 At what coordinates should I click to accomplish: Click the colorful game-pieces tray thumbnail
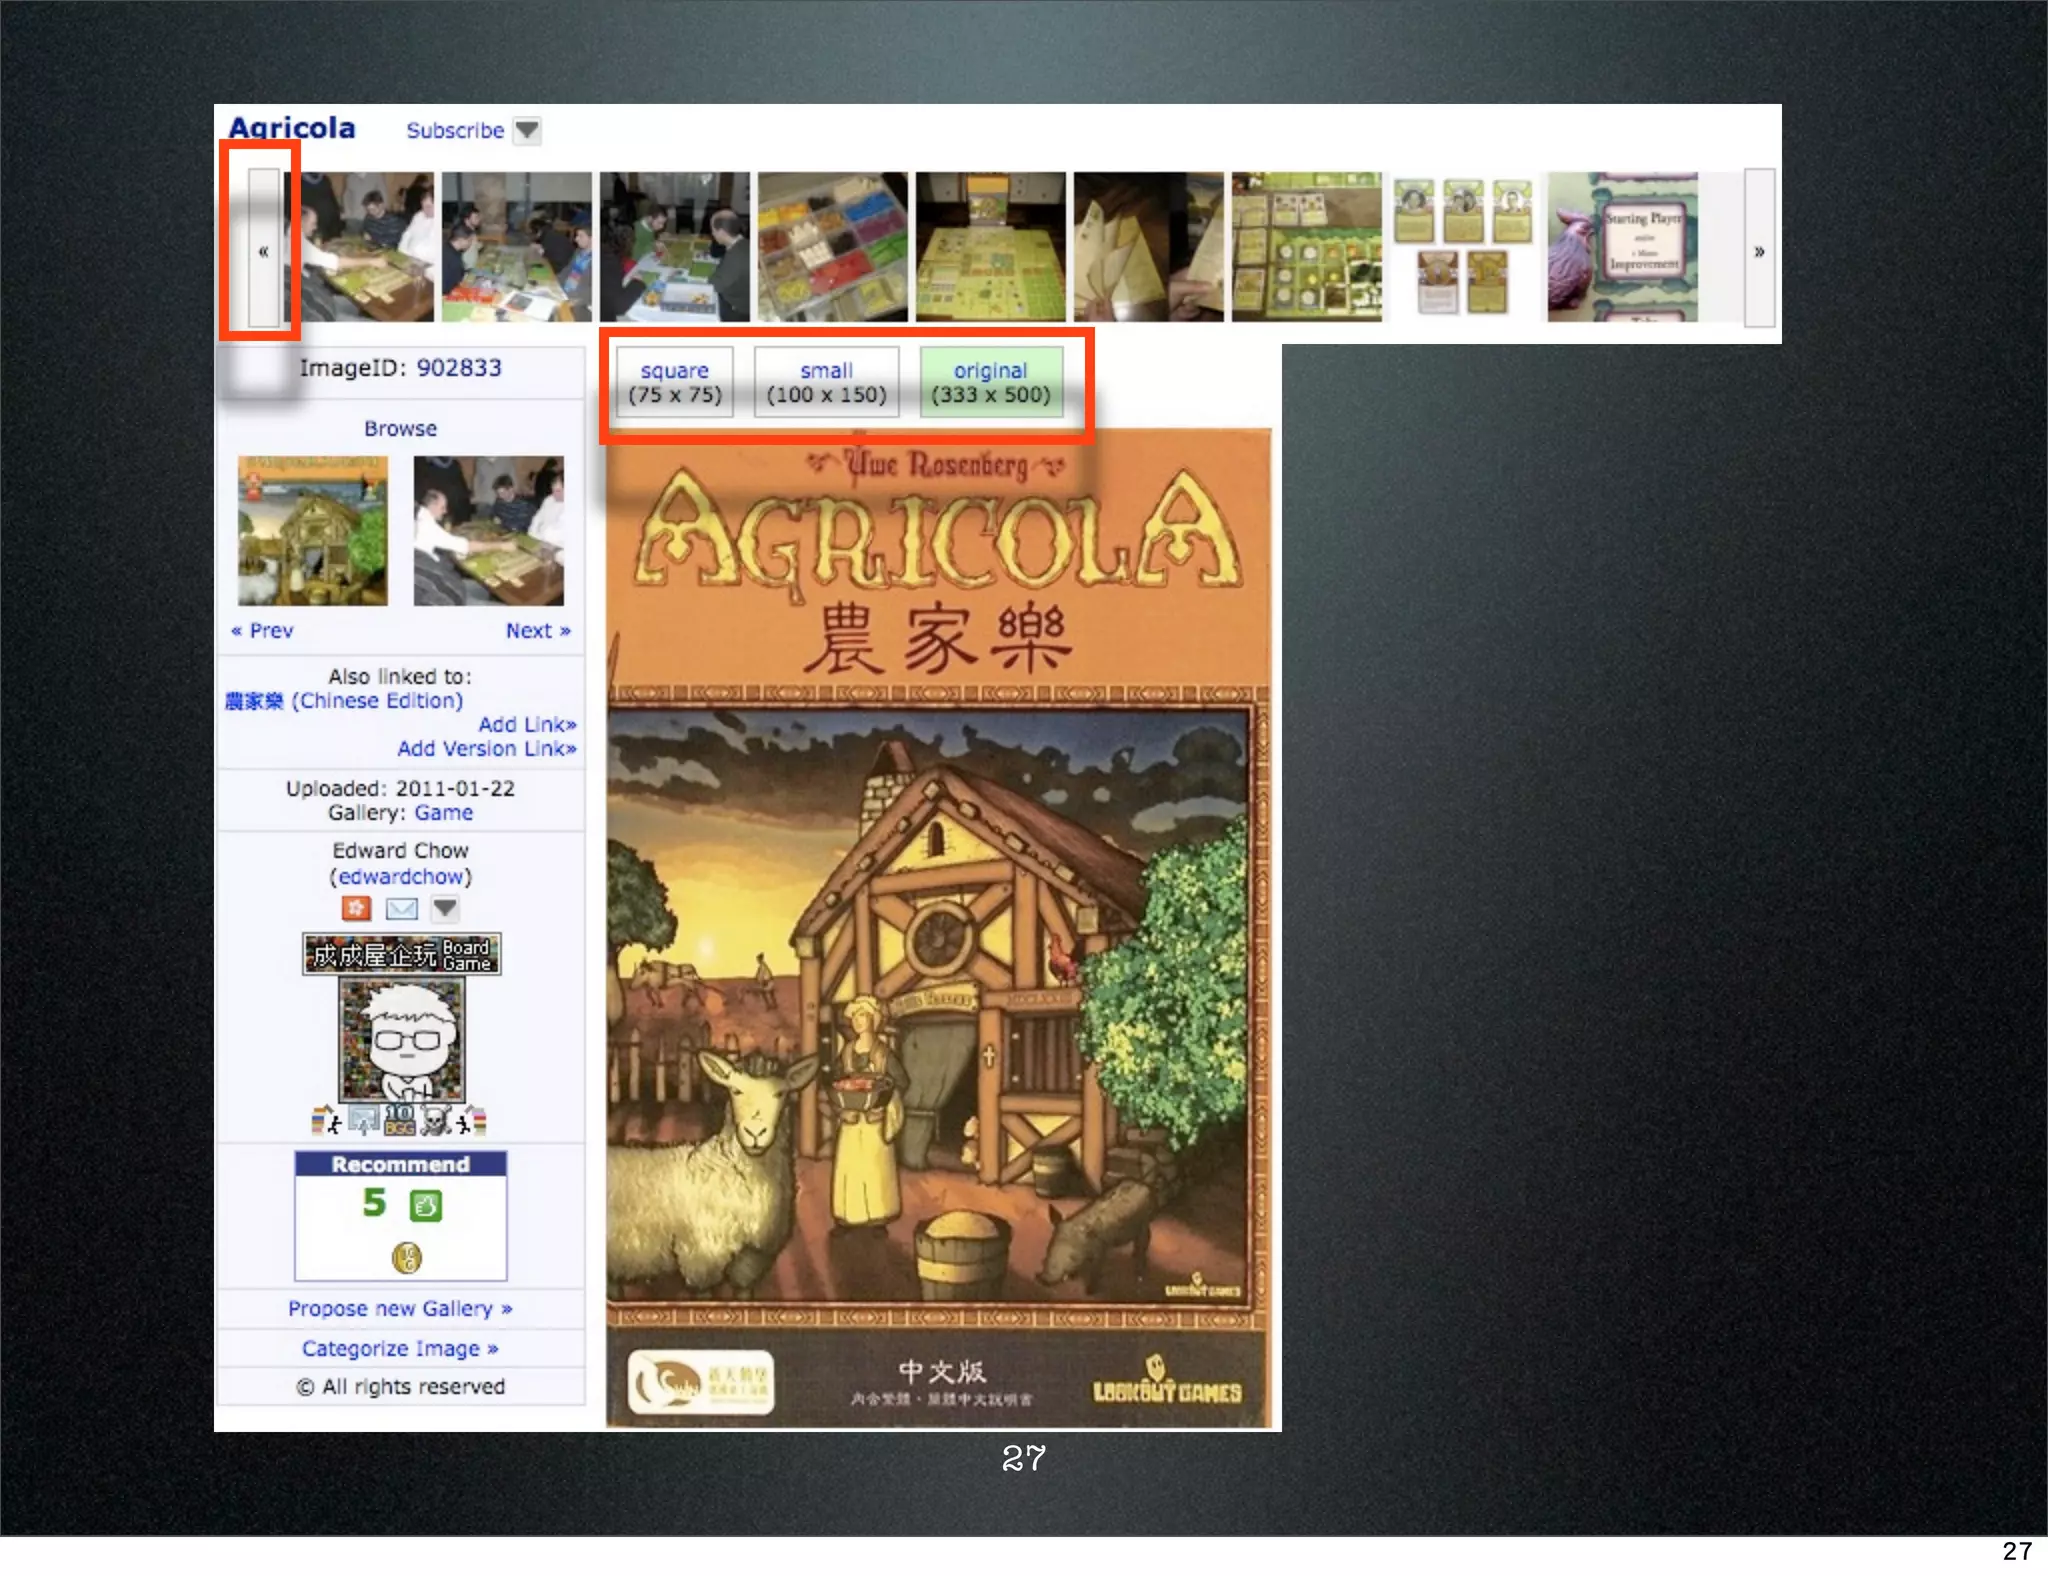click(832, 247)
